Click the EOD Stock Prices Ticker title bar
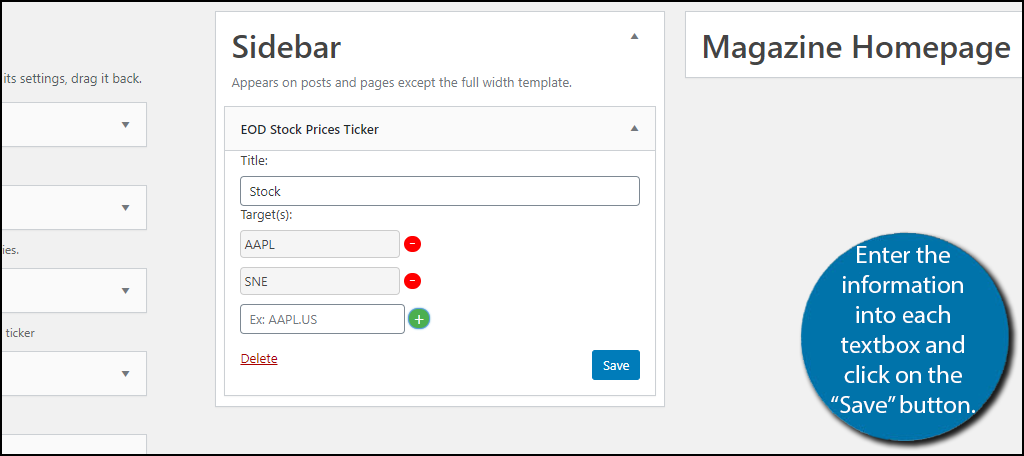Viewport: 1024px width, 456px height. [x=440, y=129]
